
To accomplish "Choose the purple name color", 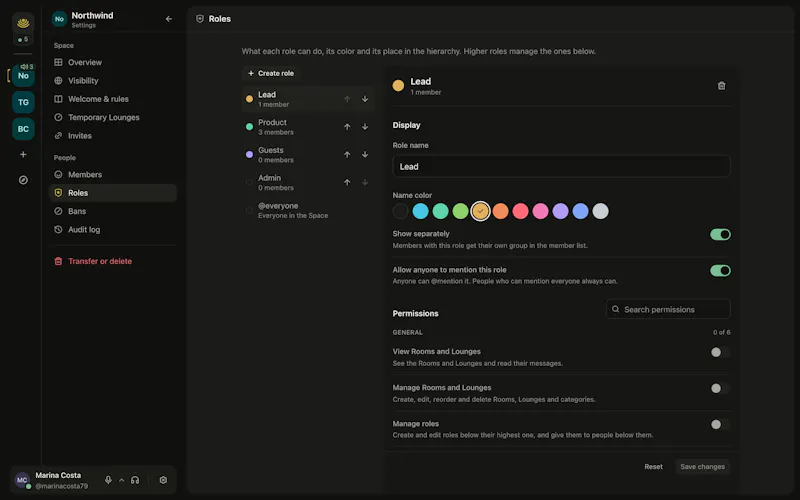I will coord(560,211).
